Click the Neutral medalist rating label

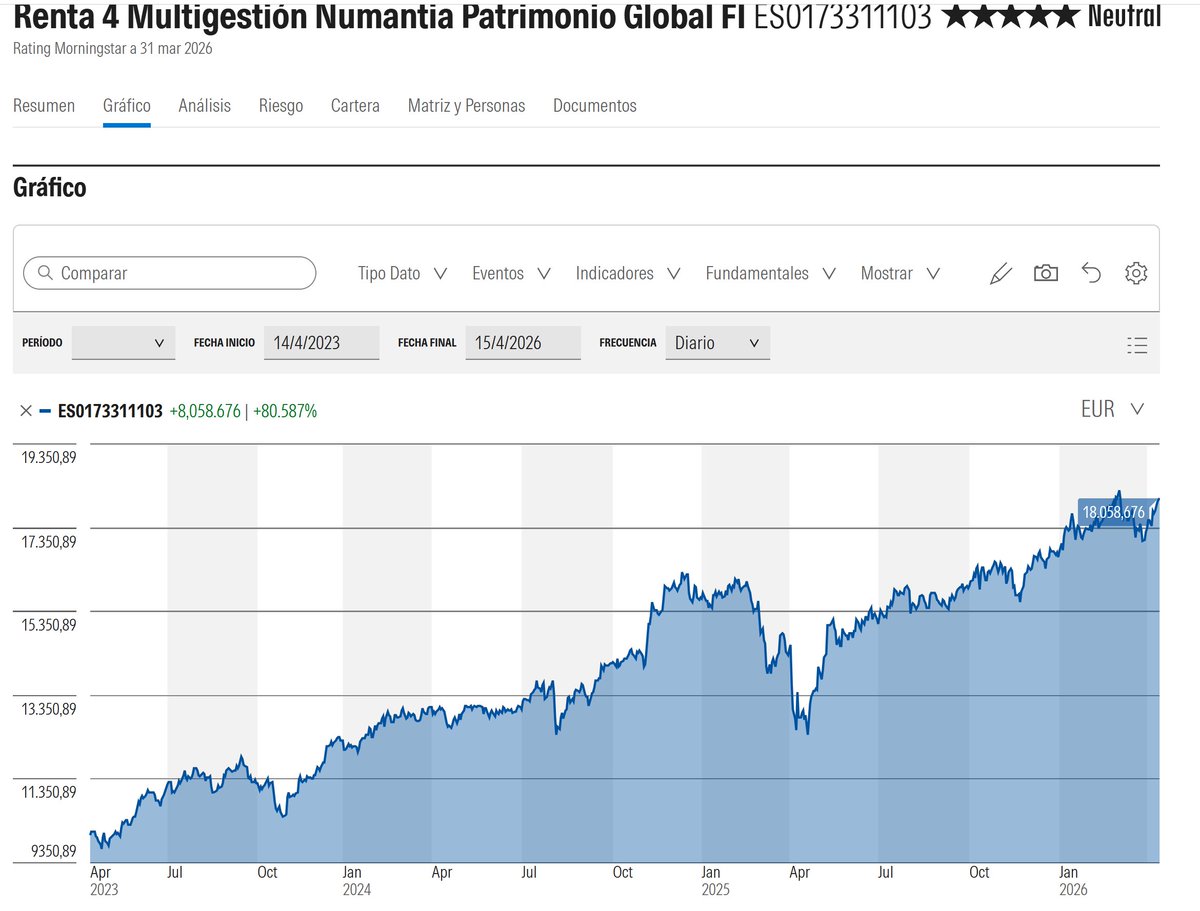[1124, 16]
